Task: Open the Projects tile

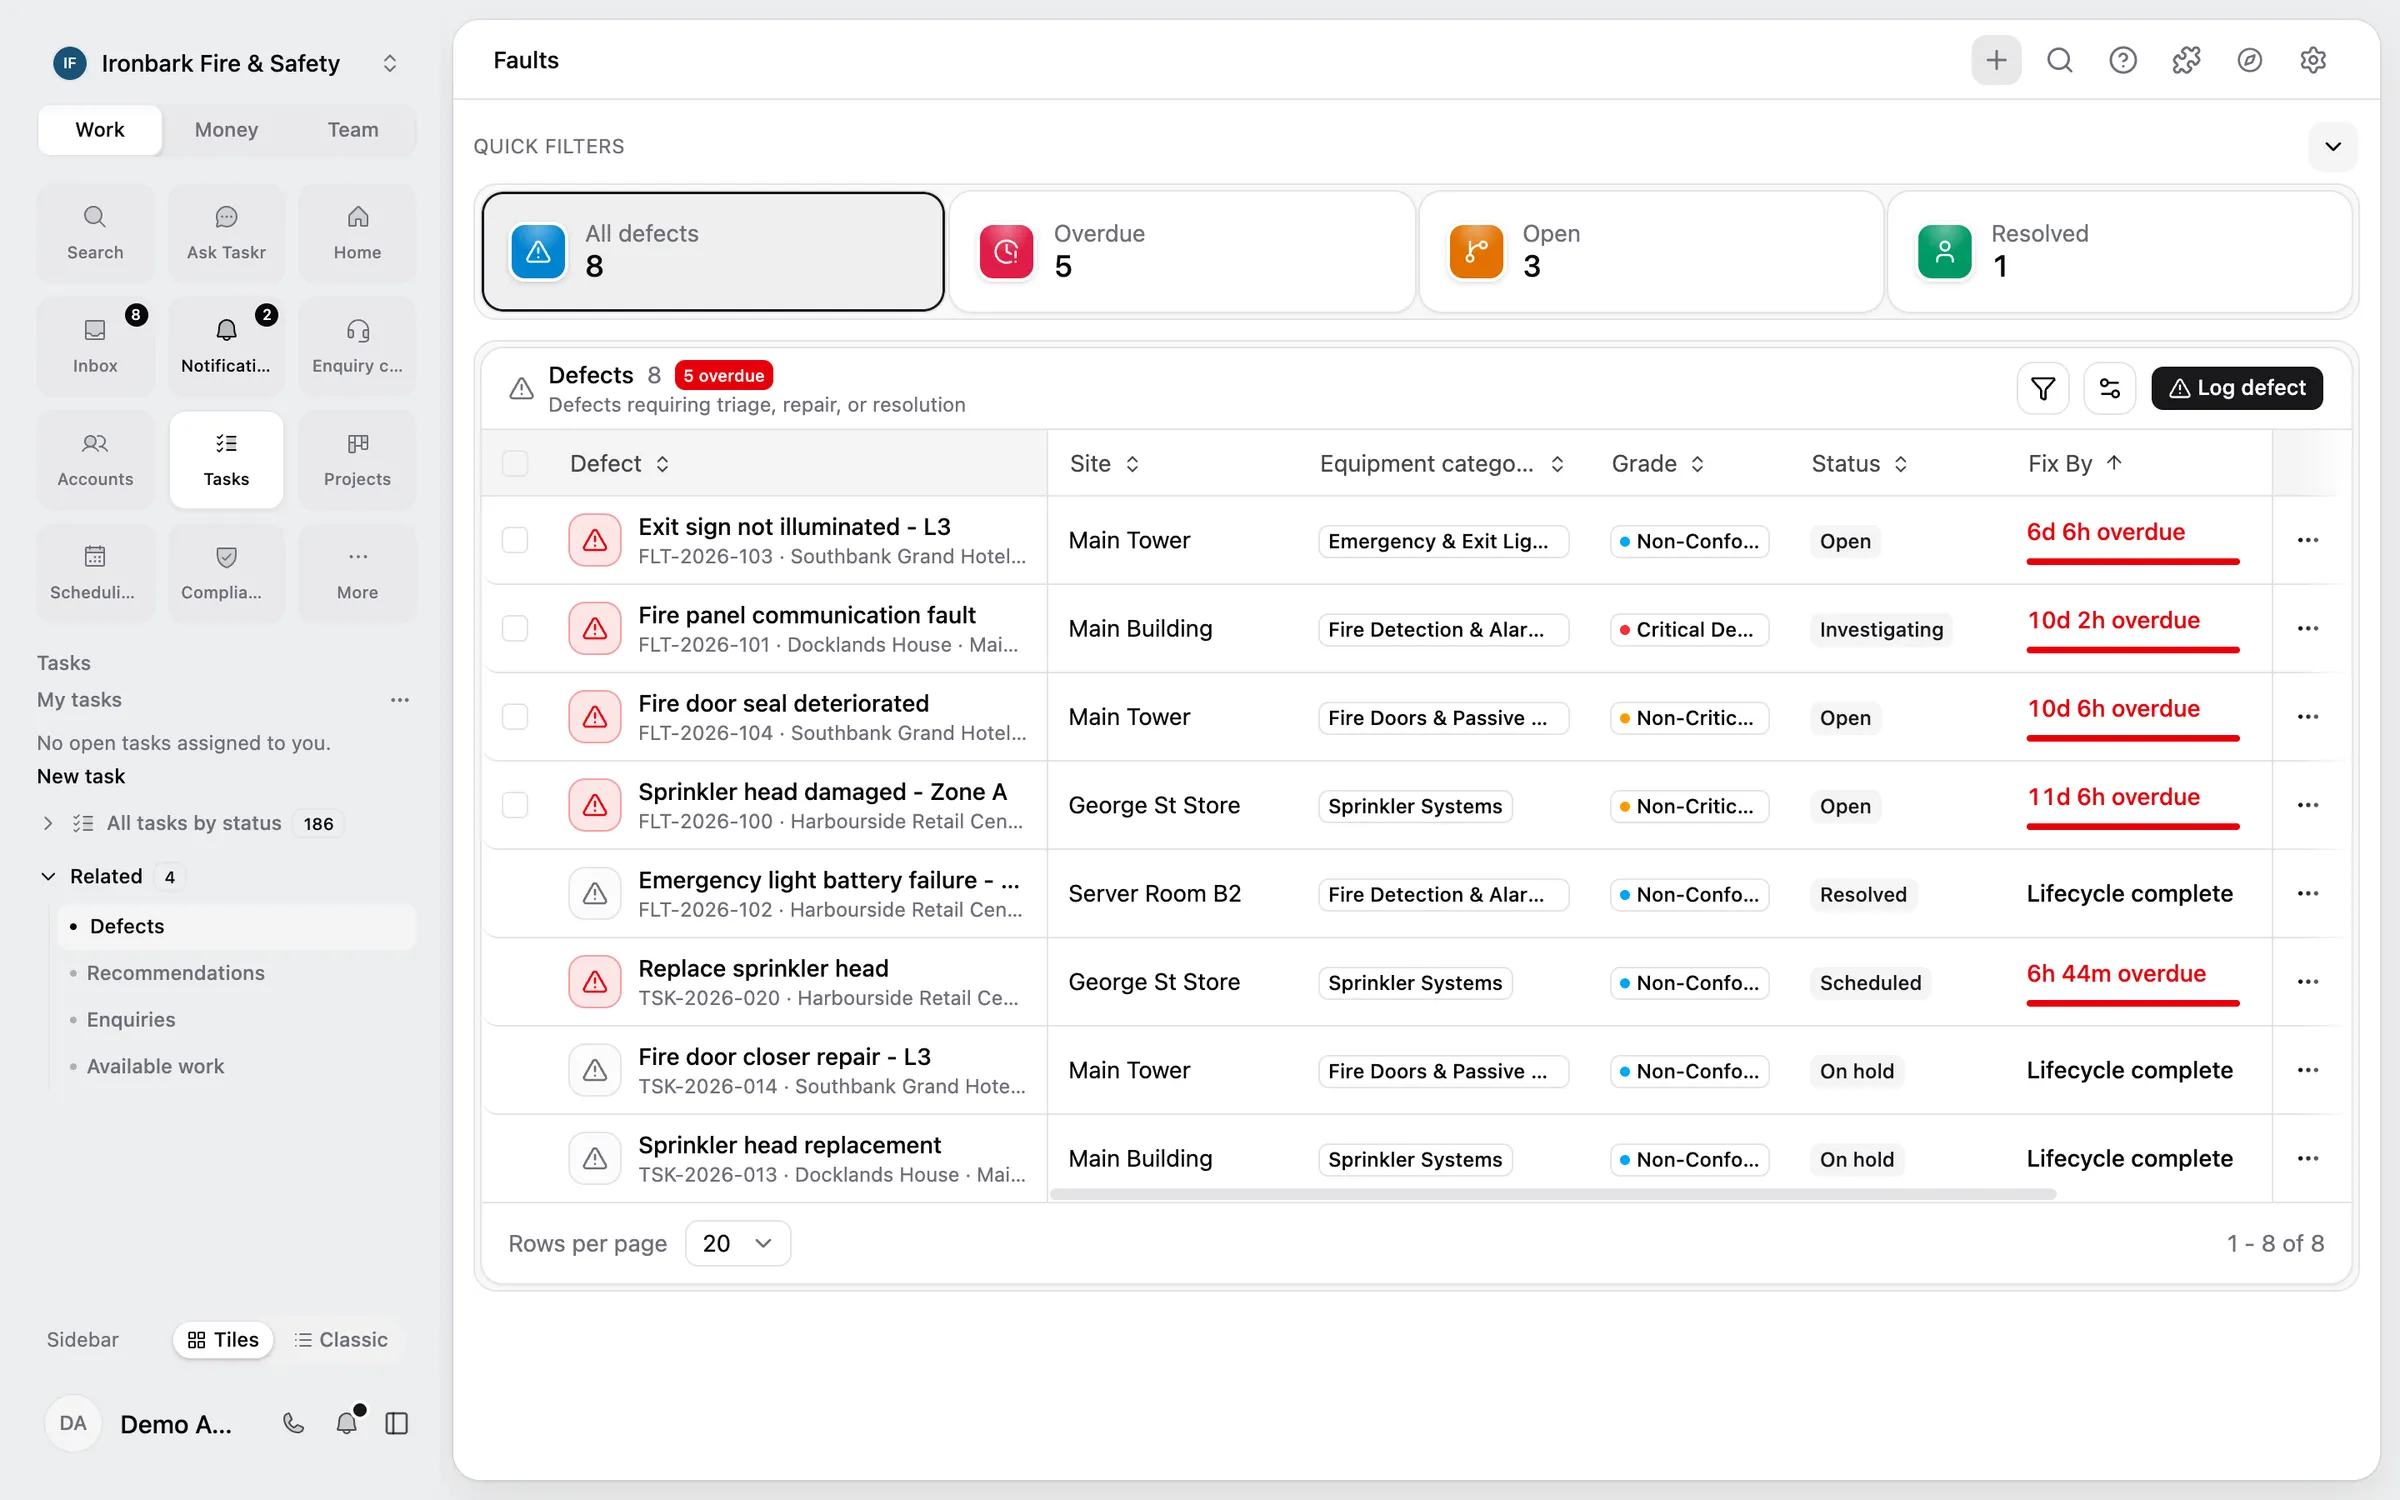Action: [x=357, y=460]
